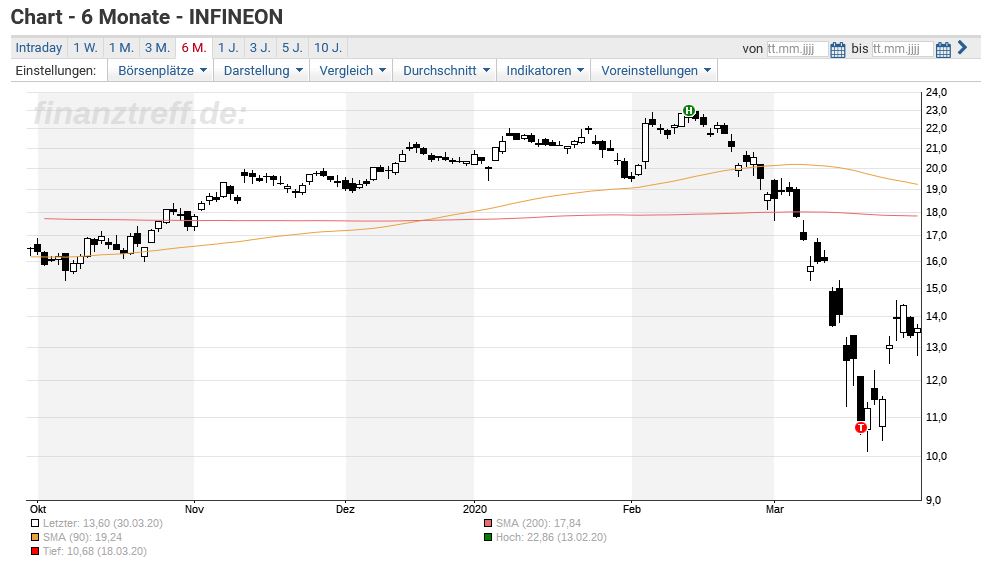
Task: Expand the Darstellung dropdown
Action: 263,71
